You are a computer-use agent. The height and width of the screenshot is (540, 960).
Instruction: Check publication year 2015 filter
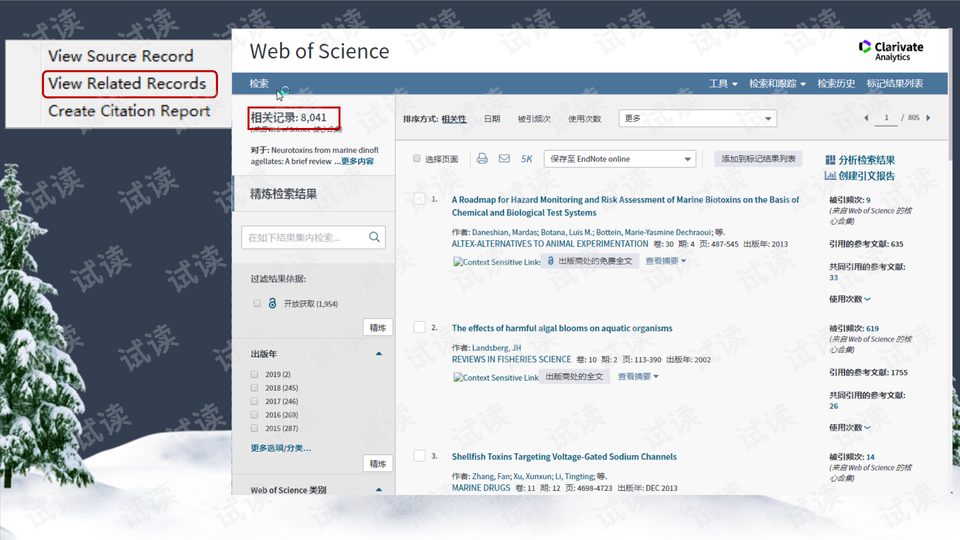(x=254, y=428)
